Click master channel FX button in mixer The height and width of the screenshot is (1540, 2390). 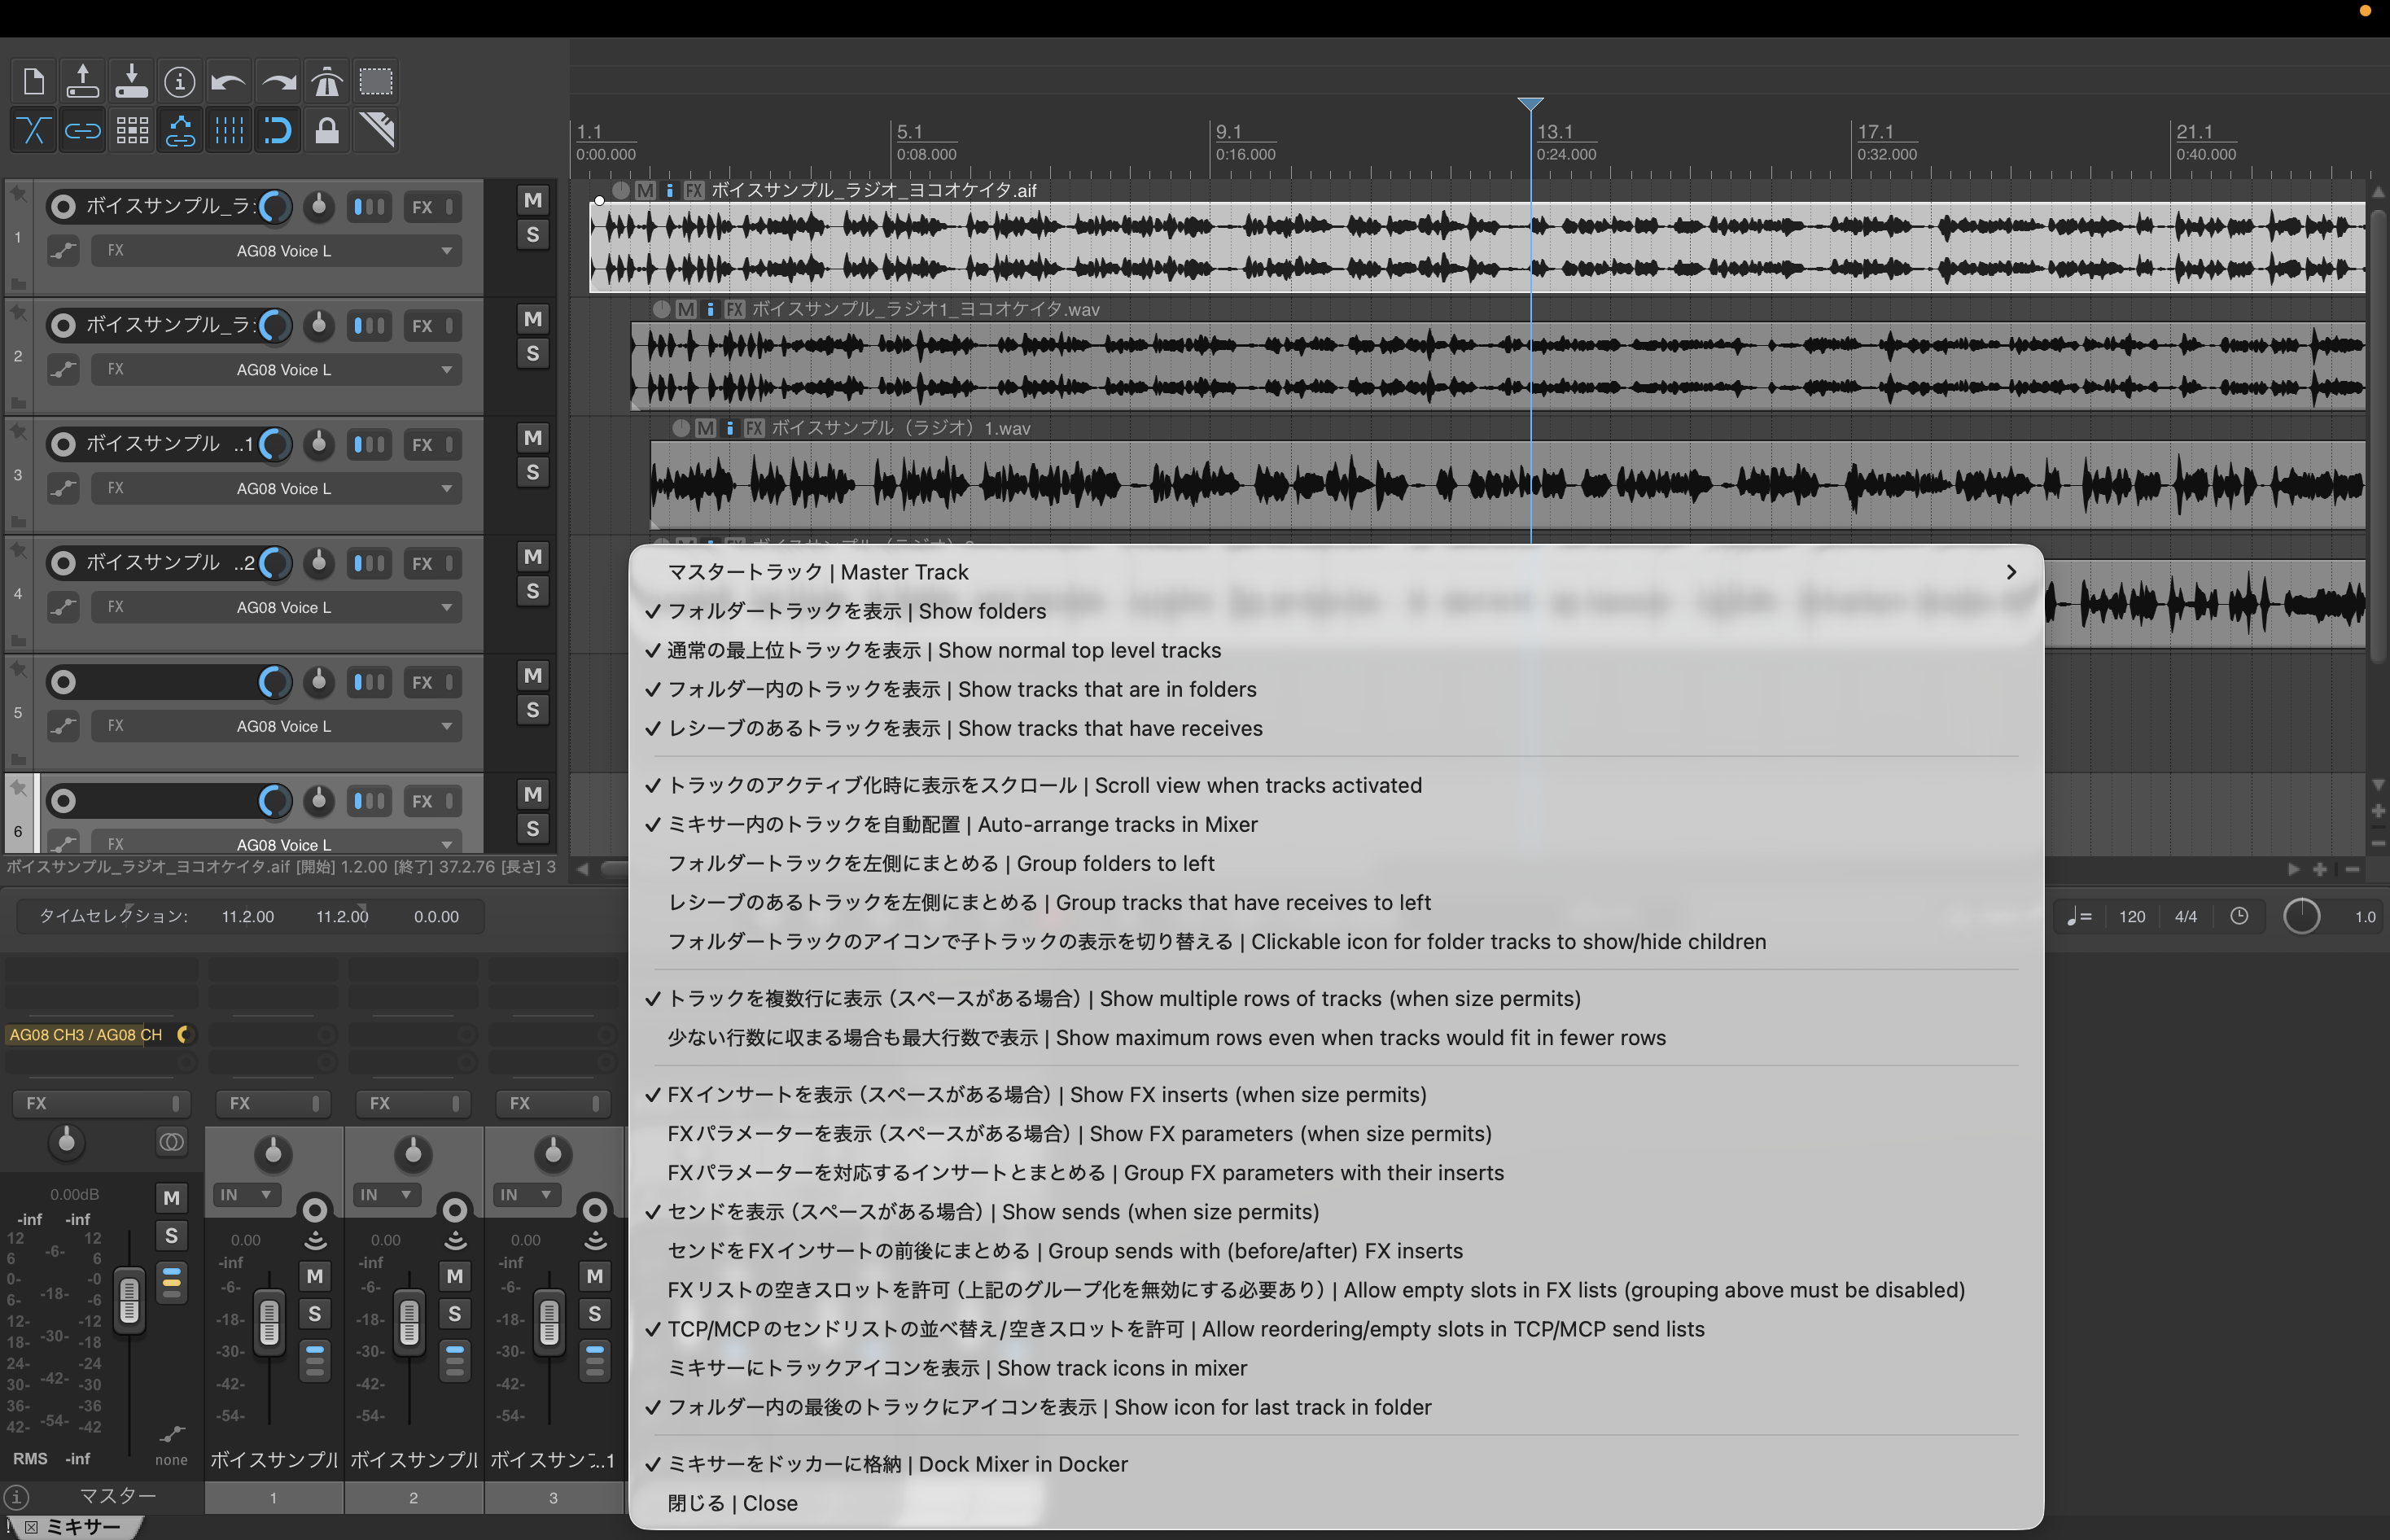[92, 1103]
